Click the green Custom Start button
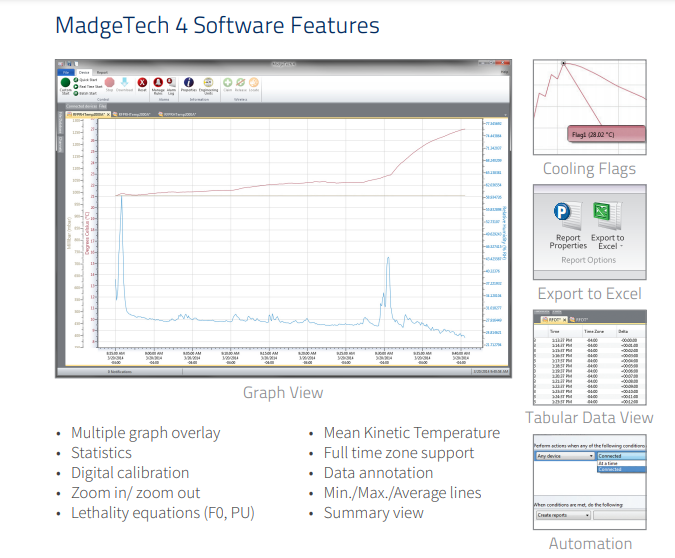This screenshot has width=675, height=558. point(65,82)
